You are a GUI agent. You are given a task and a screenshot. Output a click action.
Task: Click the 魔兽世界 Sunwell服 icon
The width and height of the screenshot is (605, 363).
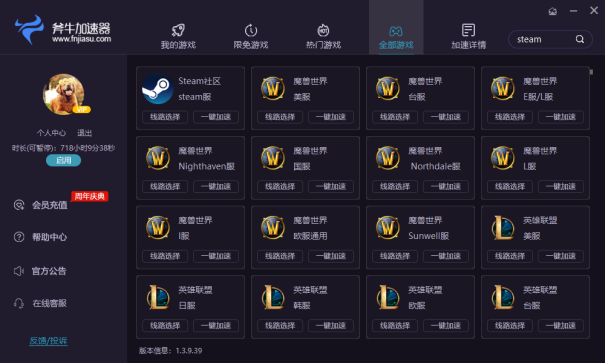388,228
